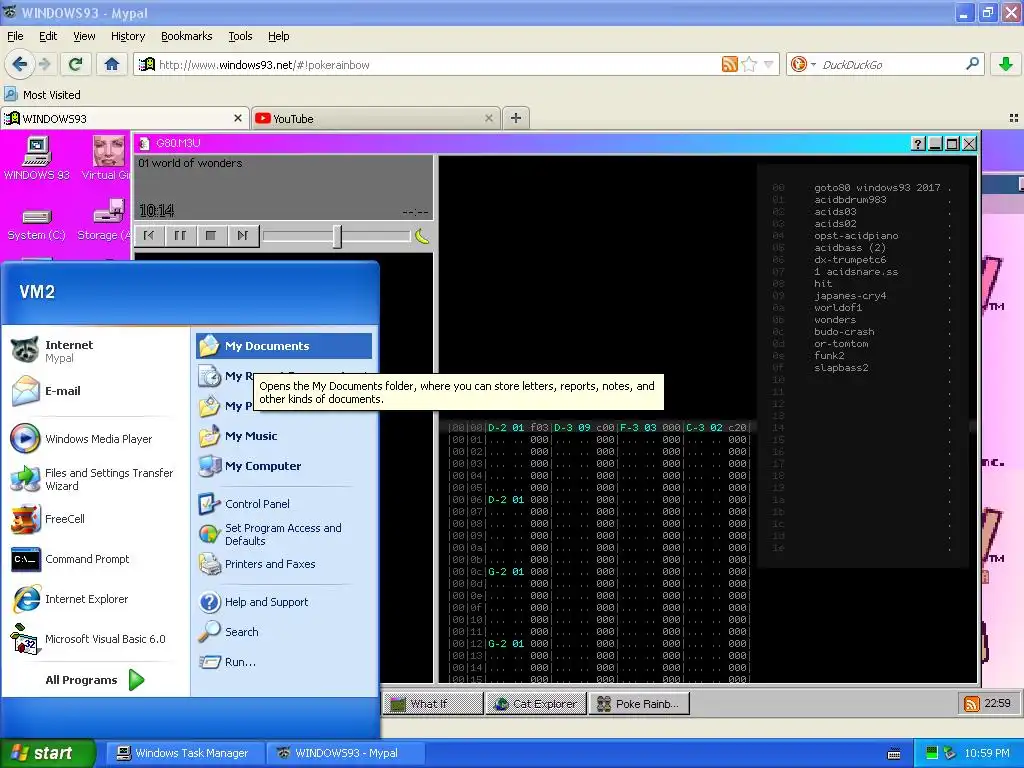
Task: Open the System (C:) drive icon
Action: tap(37, 225)
